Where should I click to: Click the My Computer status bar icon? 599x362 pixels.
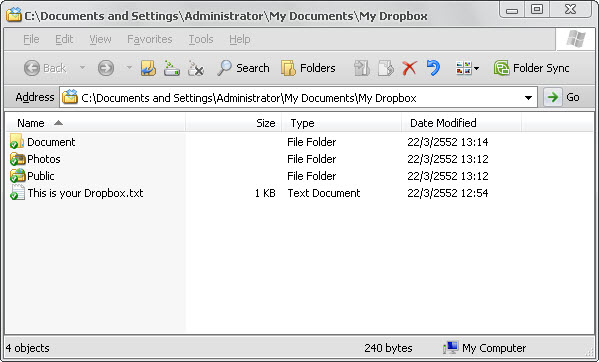click(451, 347)
